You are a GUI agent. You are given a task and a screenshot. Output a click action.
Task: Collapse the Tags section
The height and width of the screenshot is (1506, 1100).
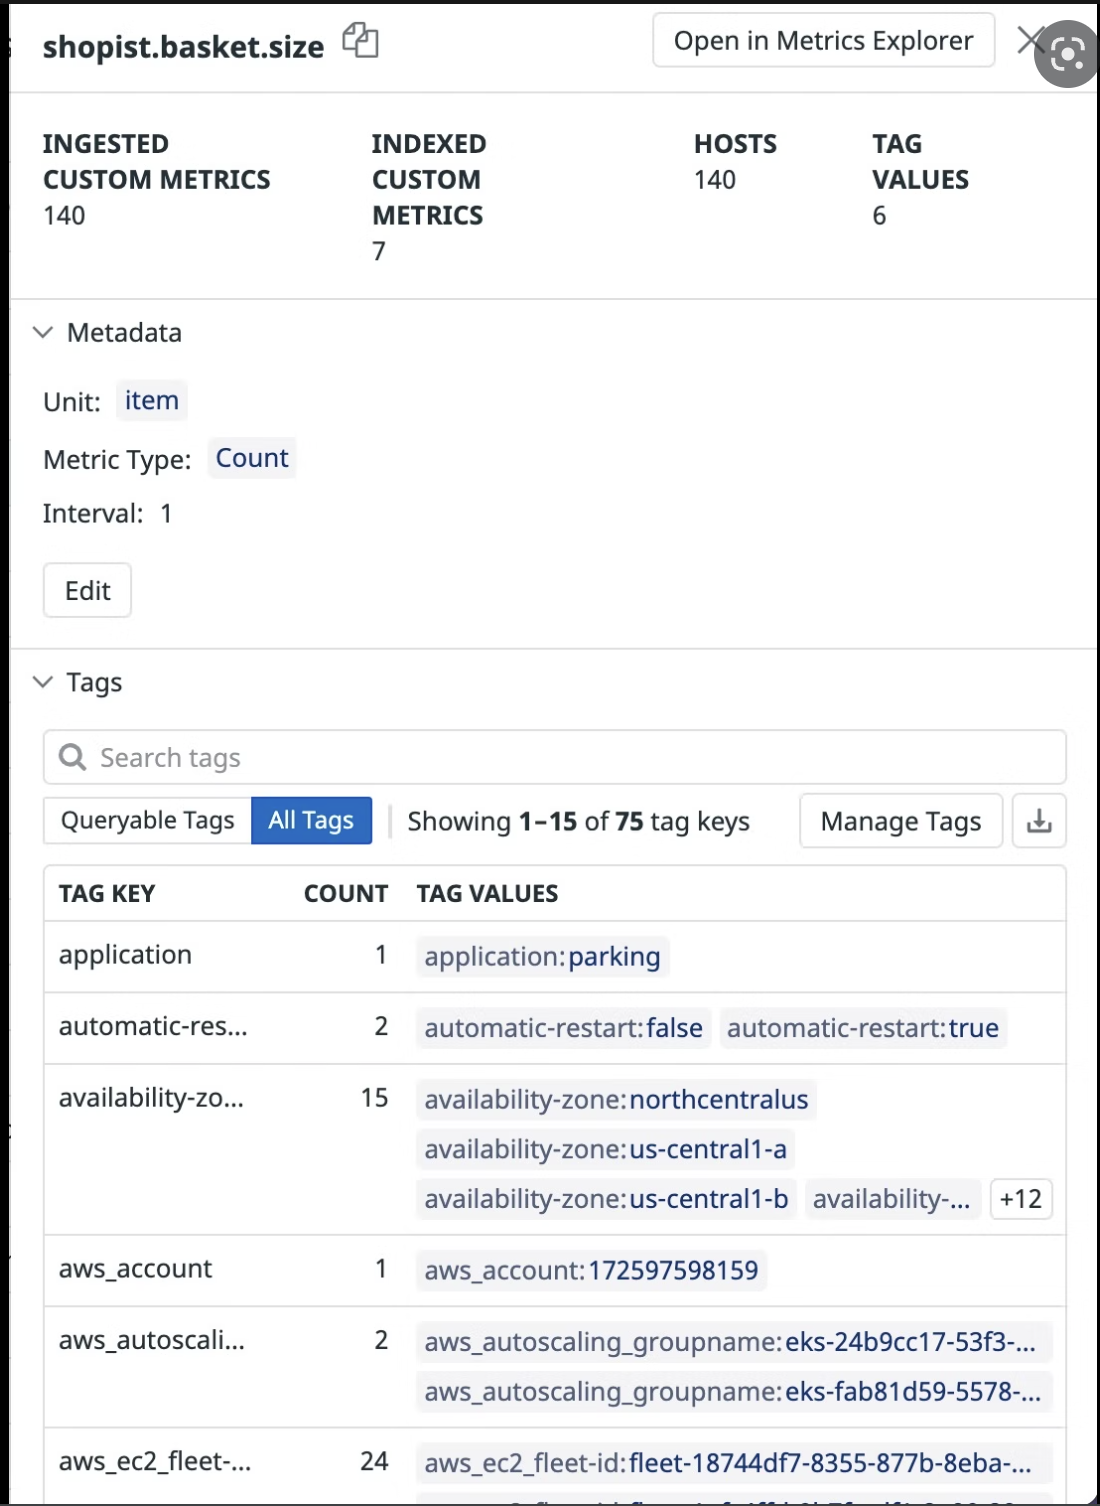click(44, 682)
